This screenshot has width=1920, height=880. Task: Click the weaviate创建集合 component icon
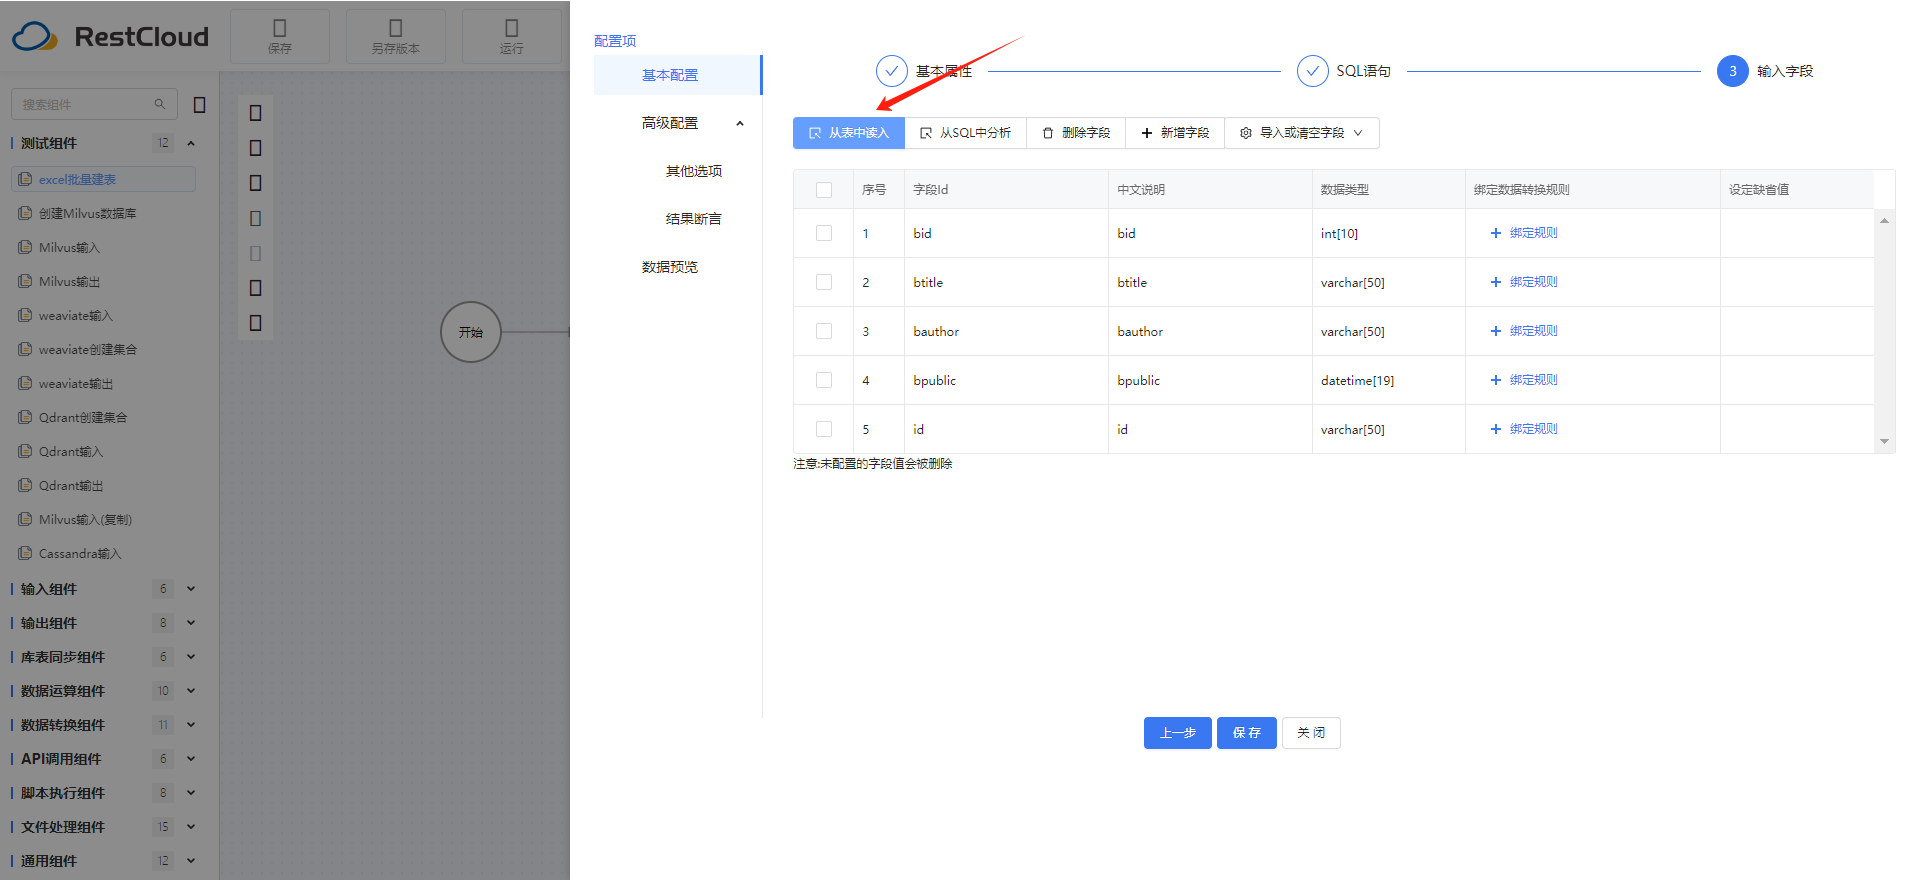[x=25, y=349]
